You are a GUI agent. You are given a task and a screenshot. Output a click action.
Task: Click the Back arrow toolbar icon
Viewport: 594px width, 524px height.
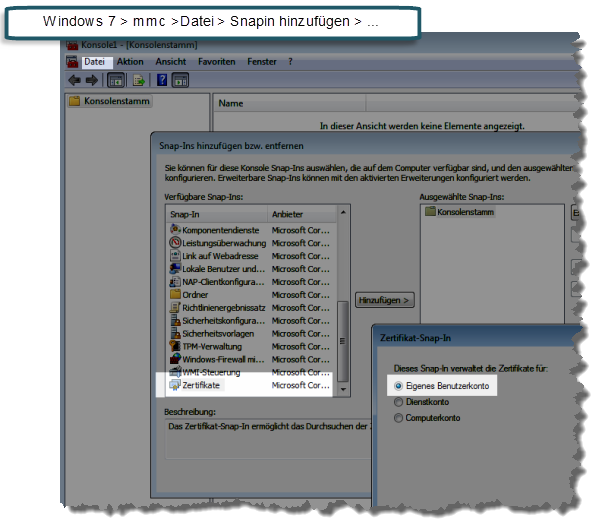(74, 80)
